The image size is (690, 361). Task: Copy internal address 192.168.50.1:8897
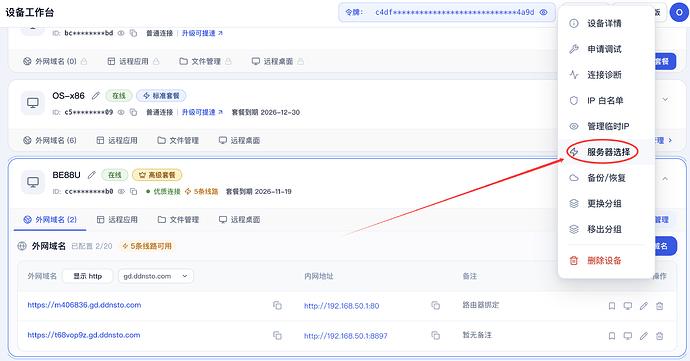click(x=435, y=335)
